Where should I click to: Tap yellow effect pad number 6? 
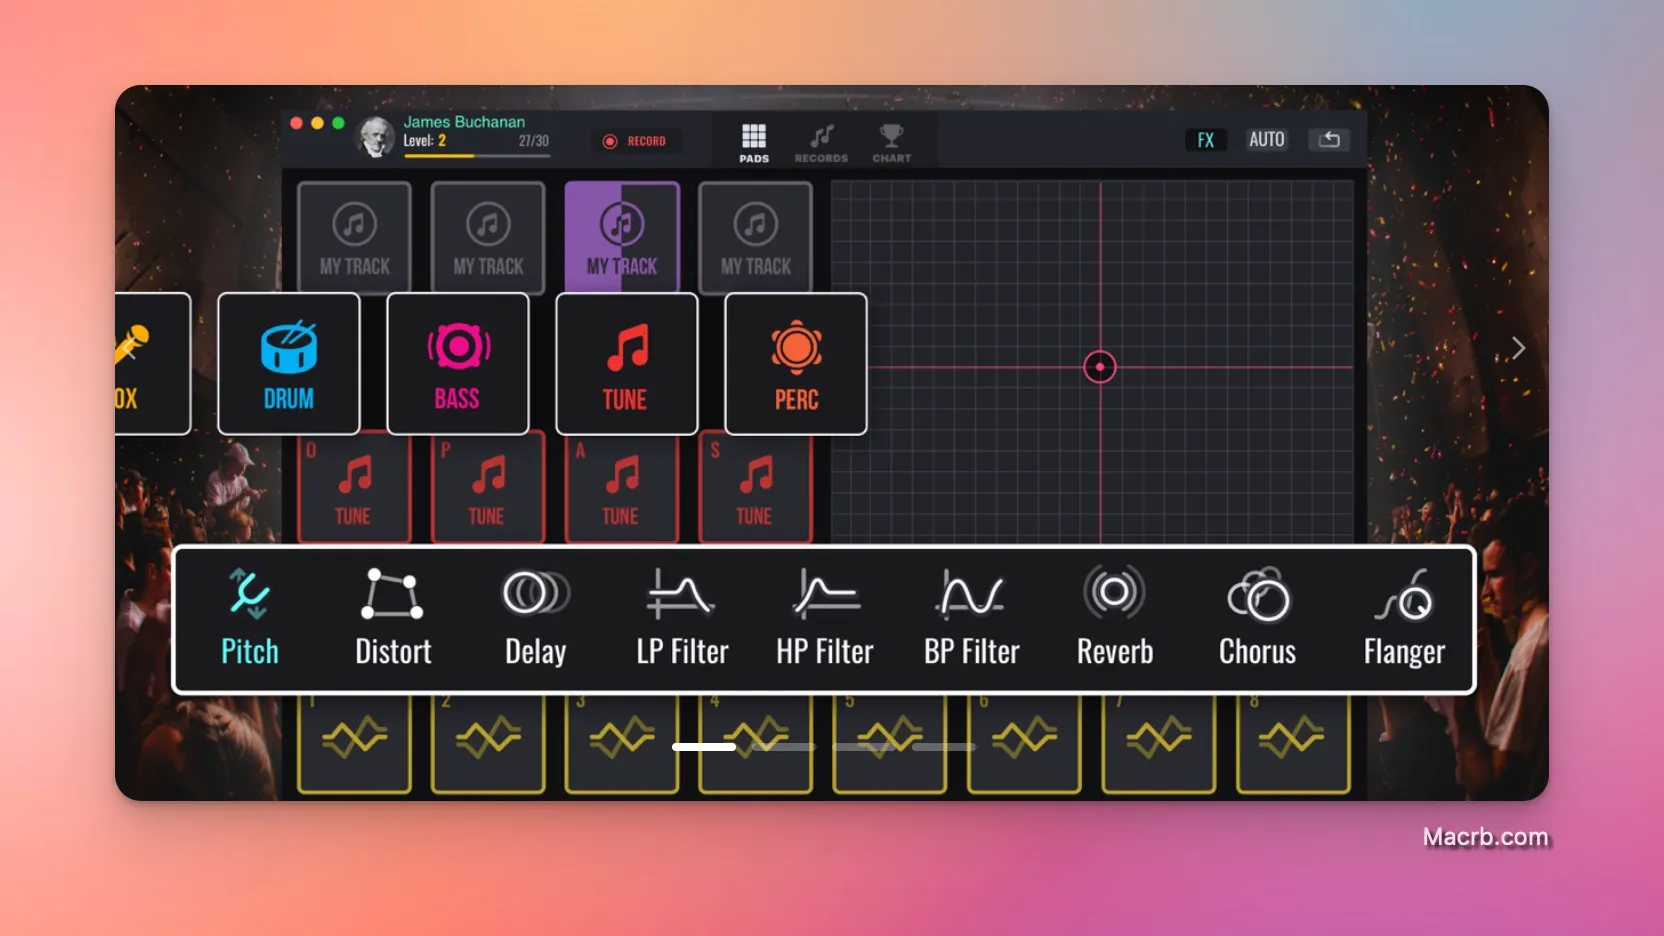point(1024,743)
